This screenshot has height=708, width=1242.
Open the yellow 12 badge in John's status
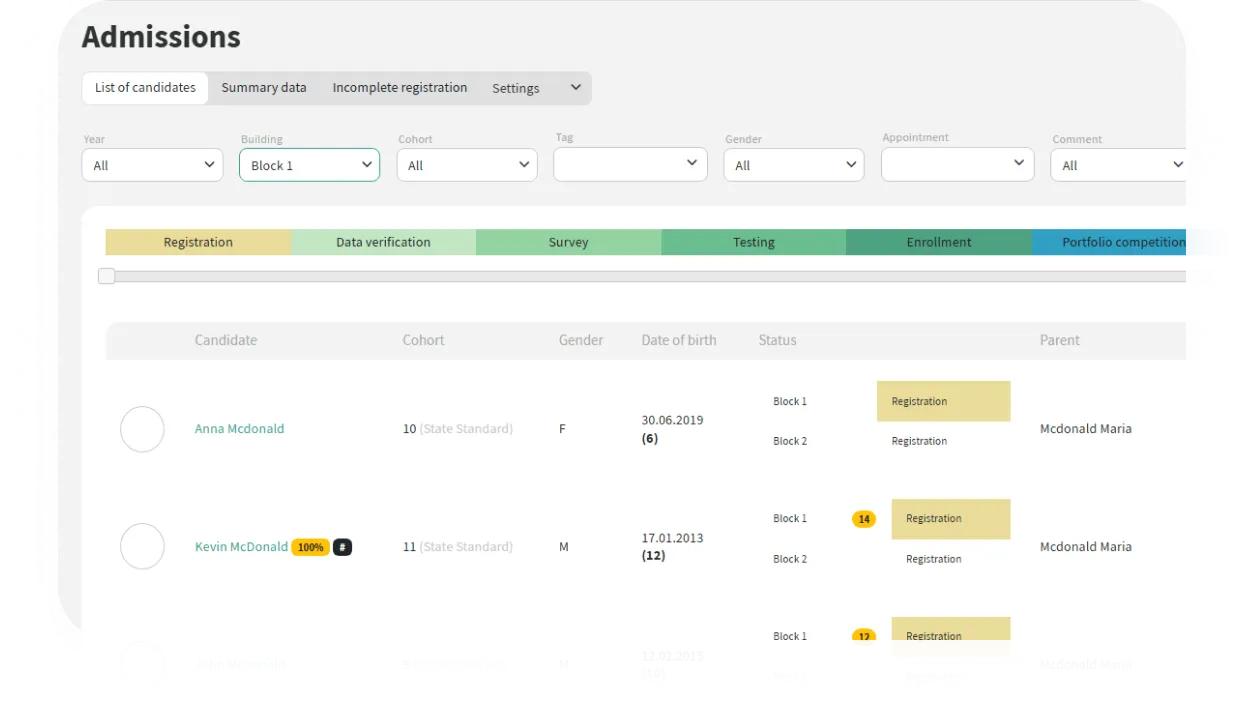point(863,637)
